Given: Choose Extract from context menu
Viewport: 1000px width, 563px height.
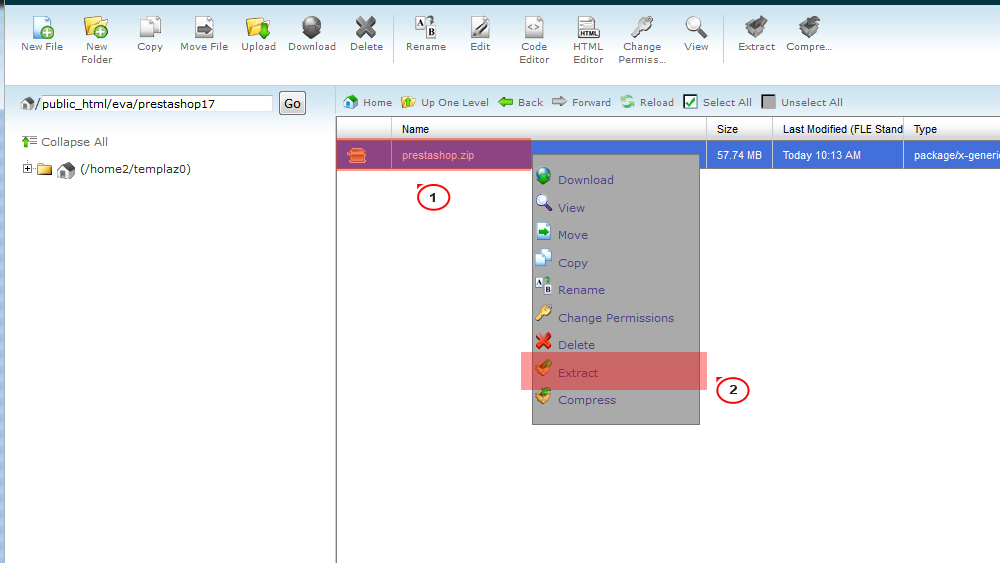Looking at the screenshot, I should (x=578, y=372).
